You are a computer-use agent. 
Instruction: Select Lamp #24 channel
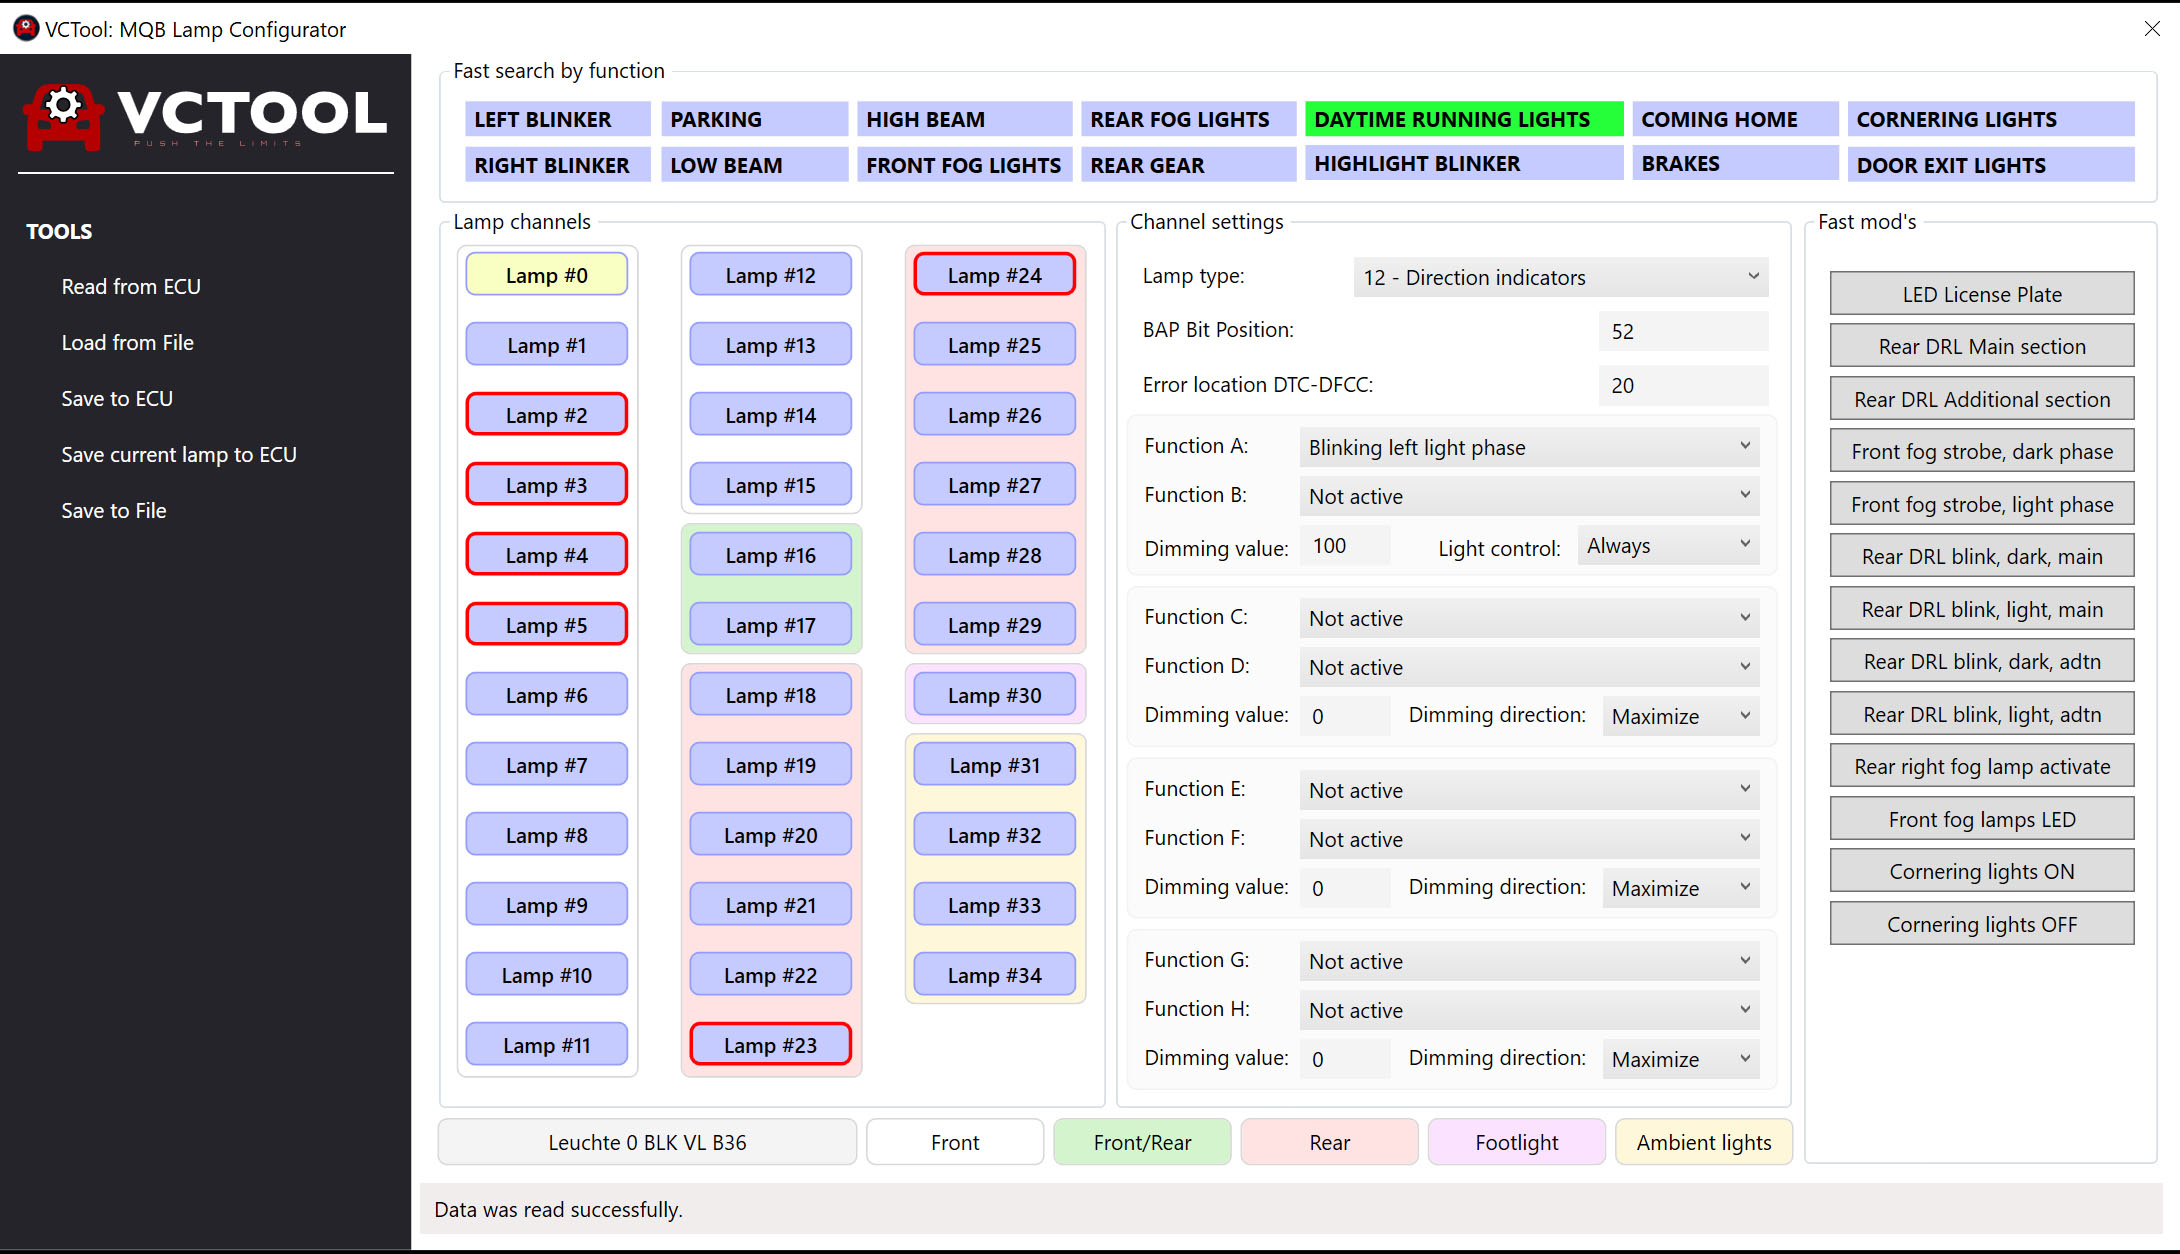[x=994, y=275]
